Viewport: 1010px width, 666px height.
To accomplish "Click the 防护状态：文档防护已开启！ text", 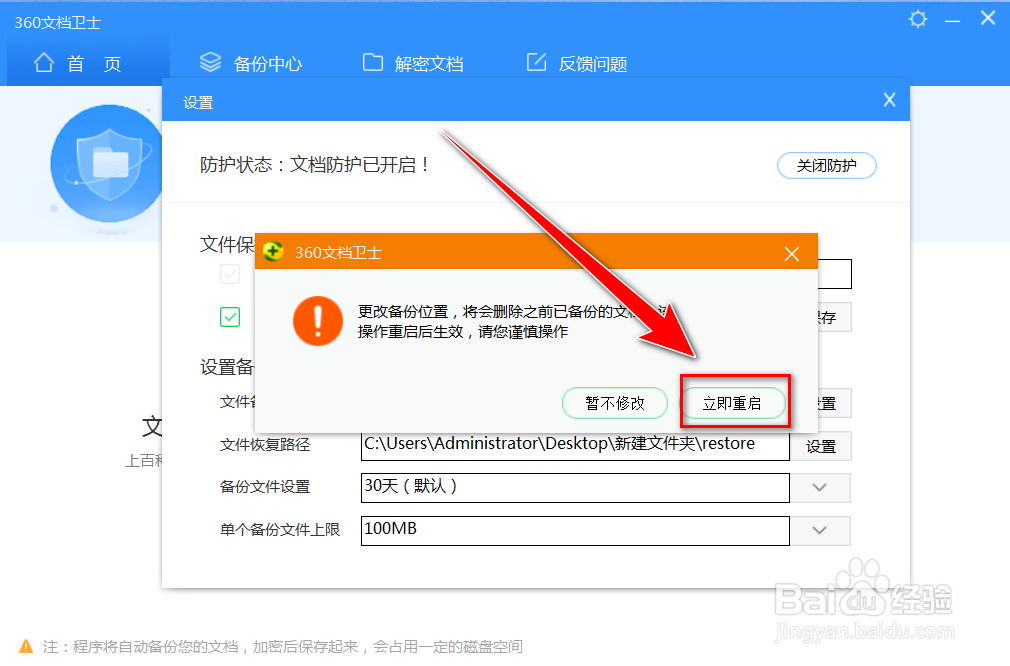I will pos(315,165).
